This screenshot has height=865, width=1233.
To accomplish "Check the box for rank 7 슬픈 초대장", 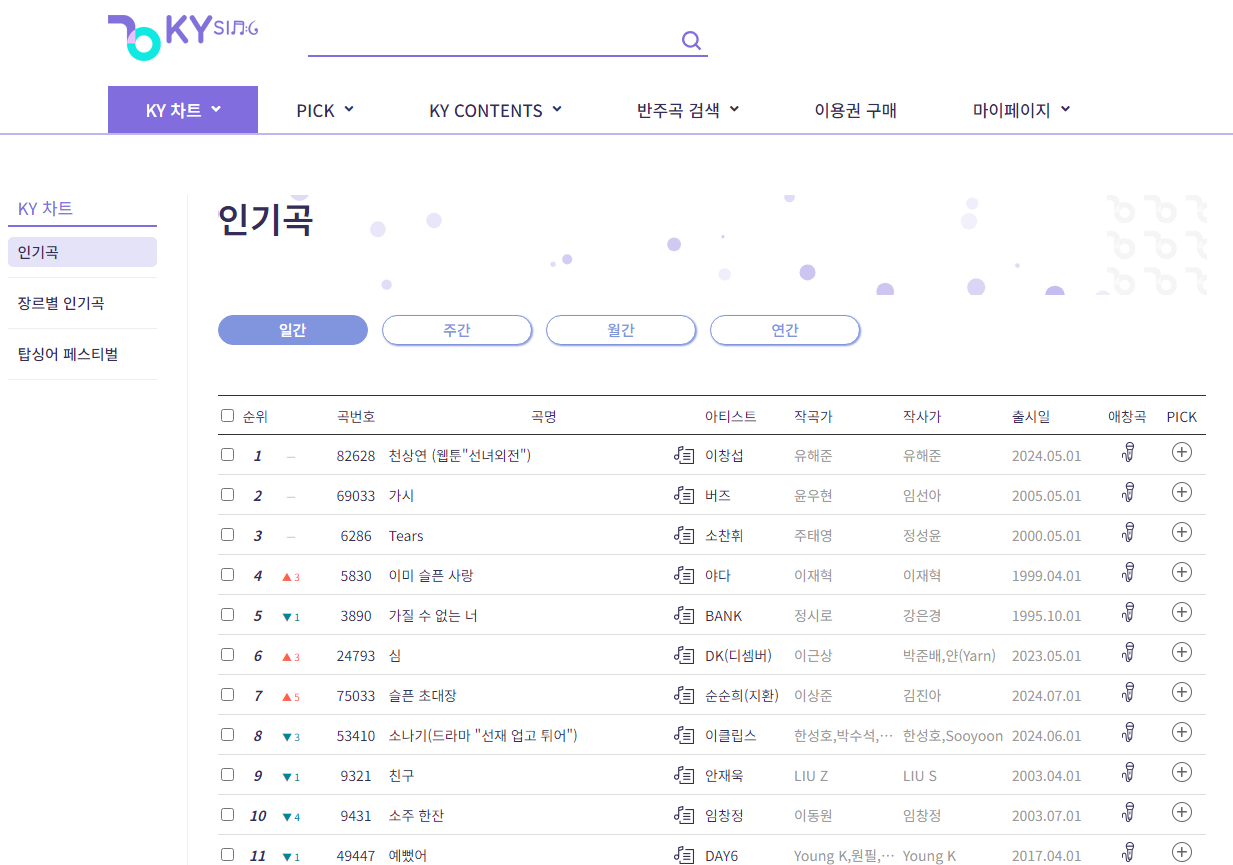I will [x=227, y=694].
